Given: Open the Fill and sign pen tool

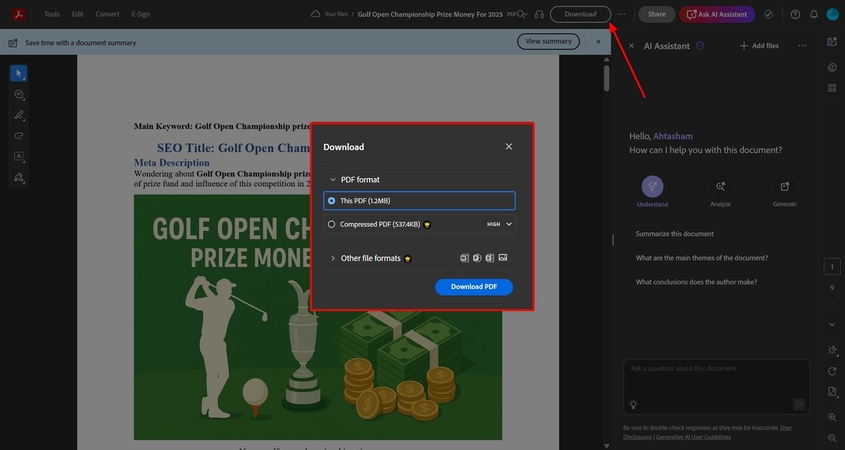Looking at the screenshot, I should 18,177.
